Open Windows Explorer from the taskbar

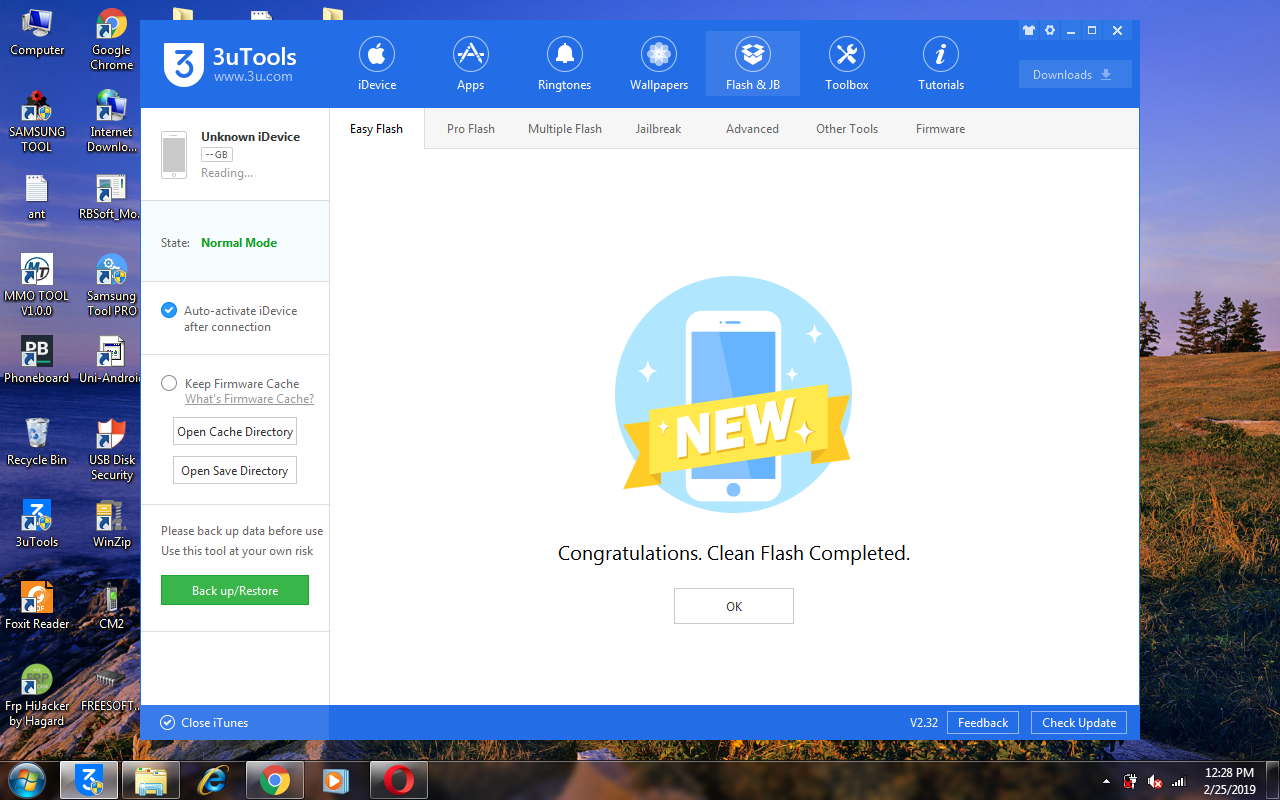[151, 780]
